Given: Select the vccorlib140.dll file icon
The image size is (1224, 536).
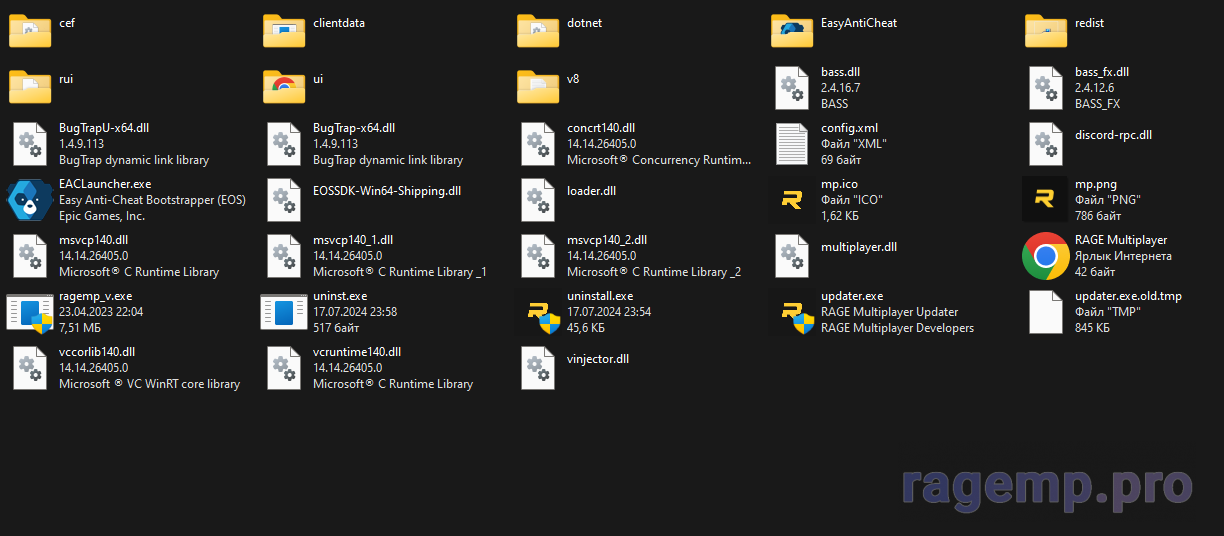Looking at the screenshot, I should 30,368.
